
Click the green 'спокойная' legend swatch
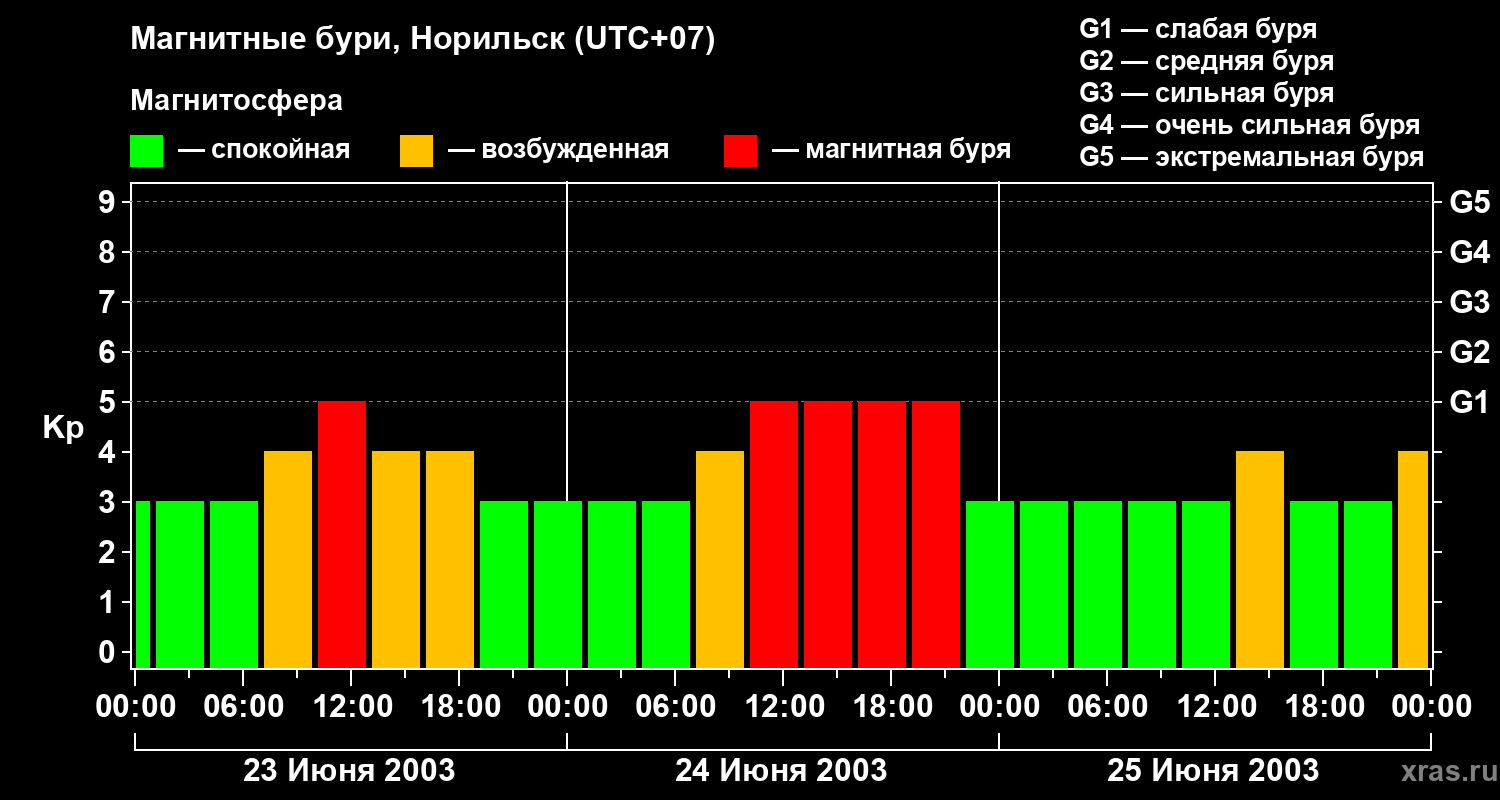point(146,151)
